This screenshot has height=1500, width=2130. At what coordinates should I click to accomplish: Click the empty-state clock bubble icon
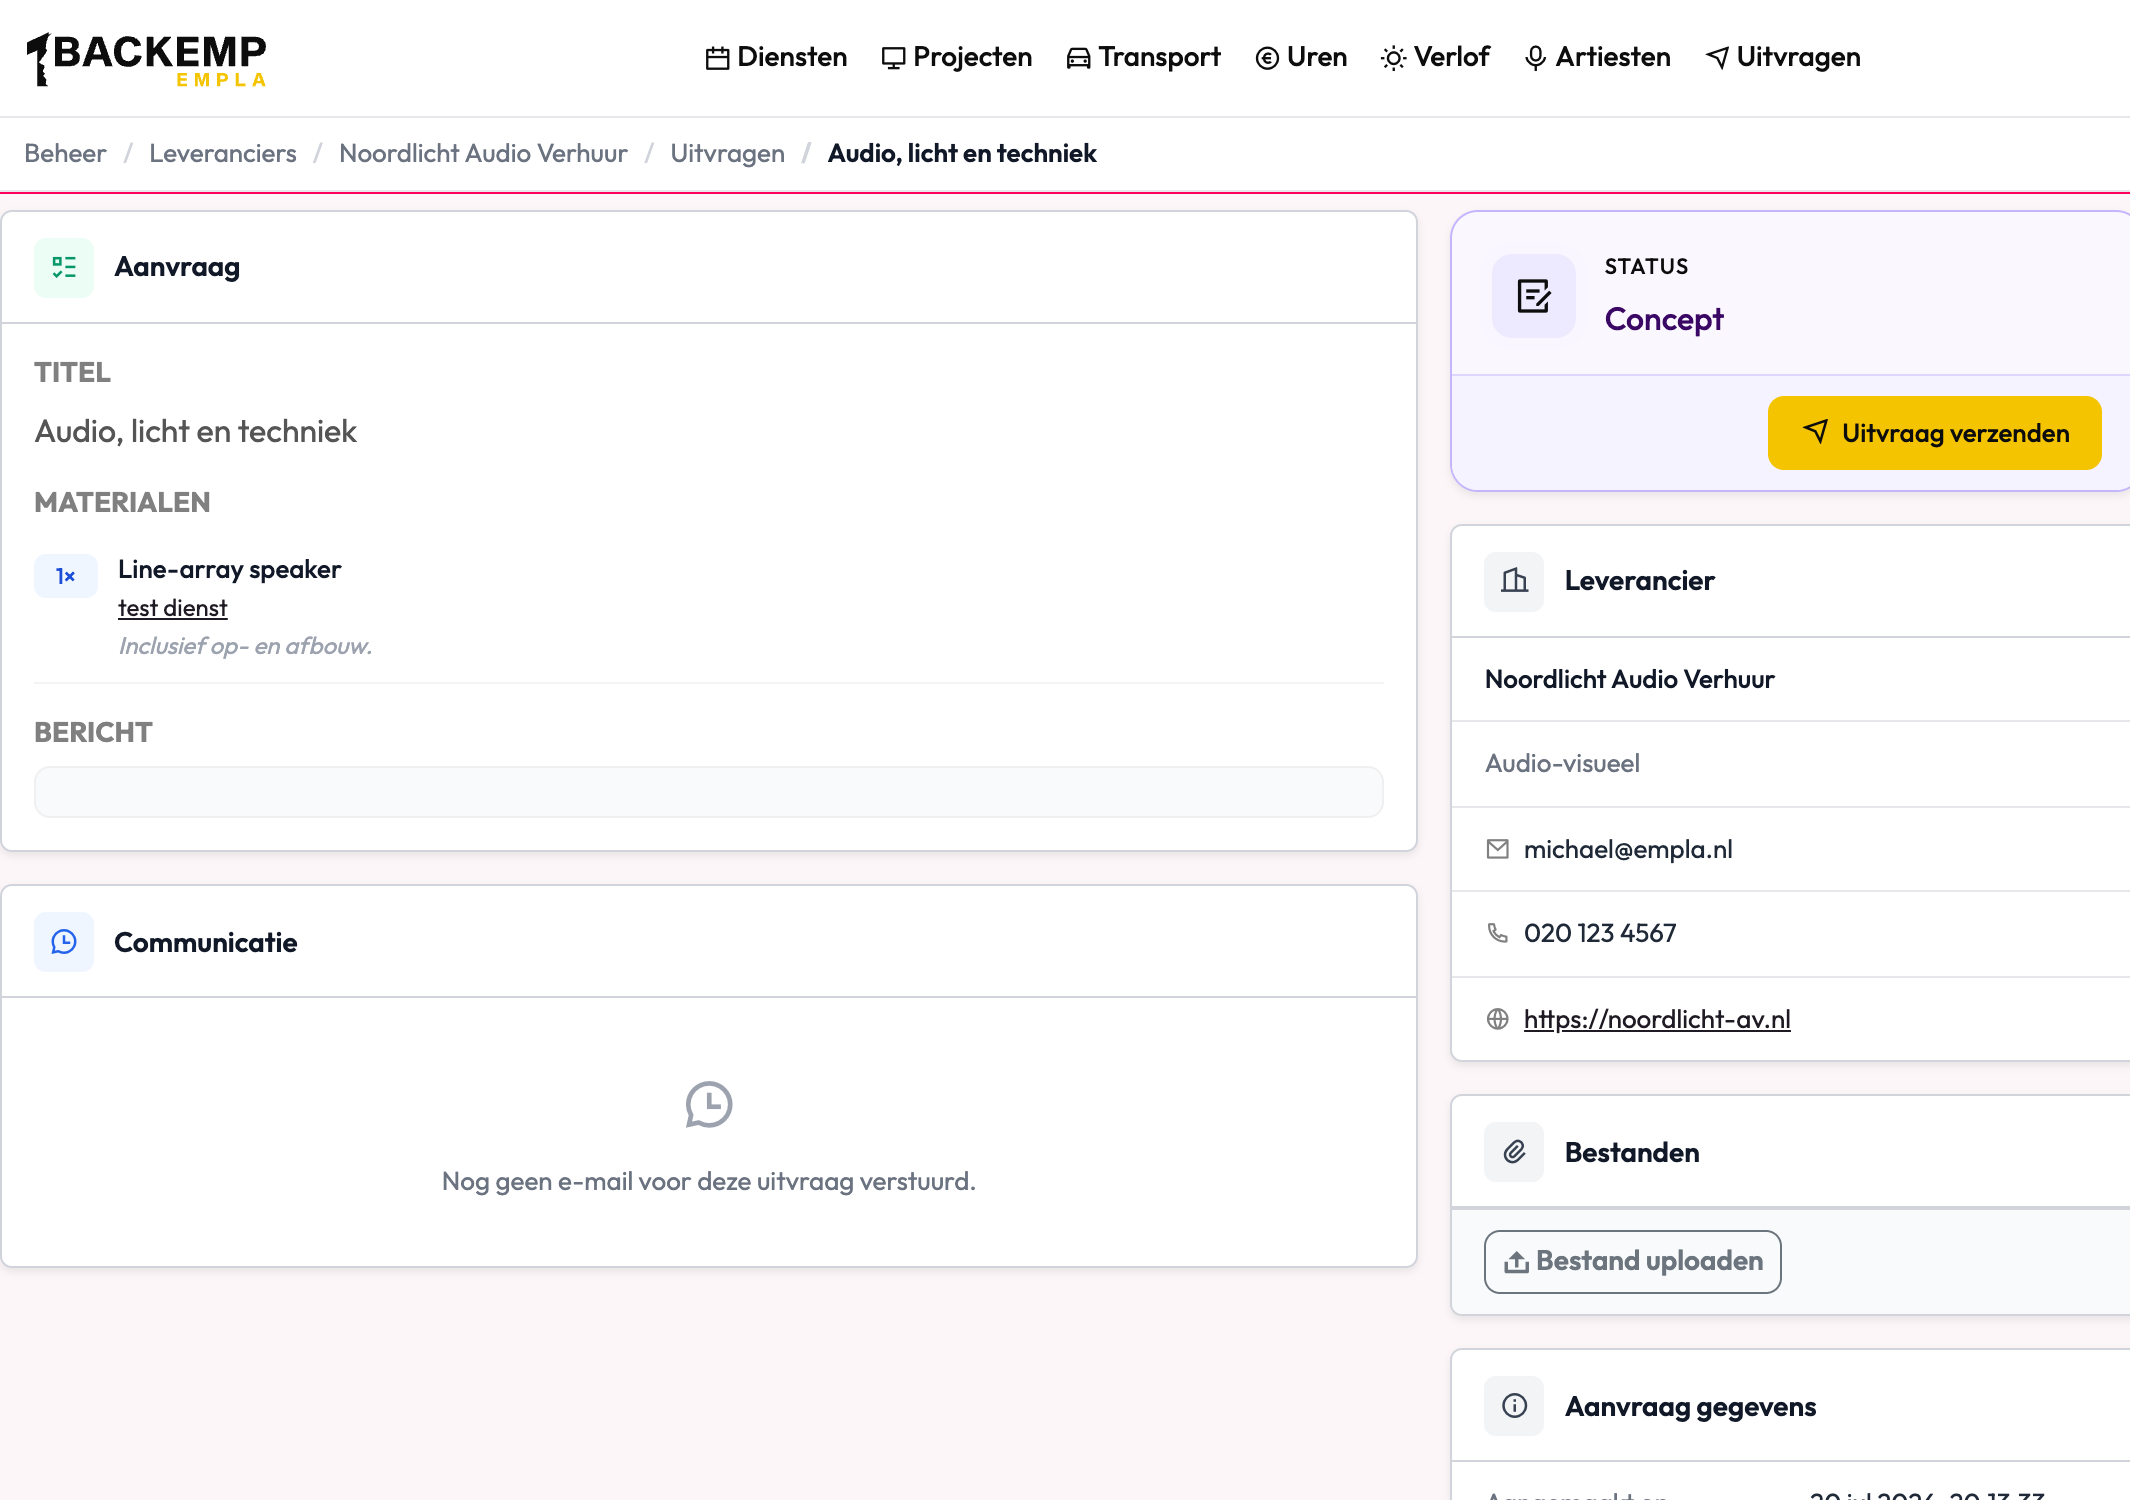click(709, 1105)
